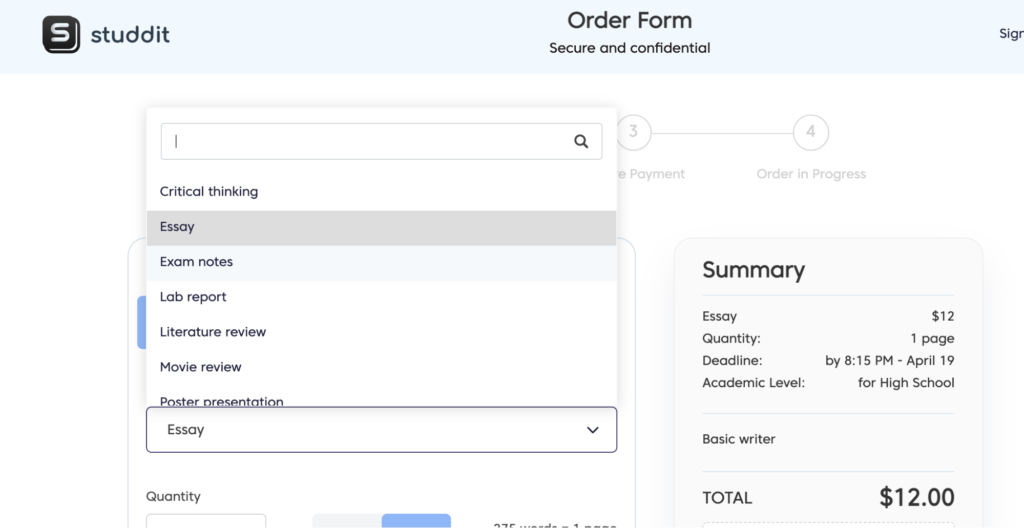The height and width of the screenshot is (528, 1024).
Task: Click step 3 circle in progress bar
Action: (x=633, y=133)
